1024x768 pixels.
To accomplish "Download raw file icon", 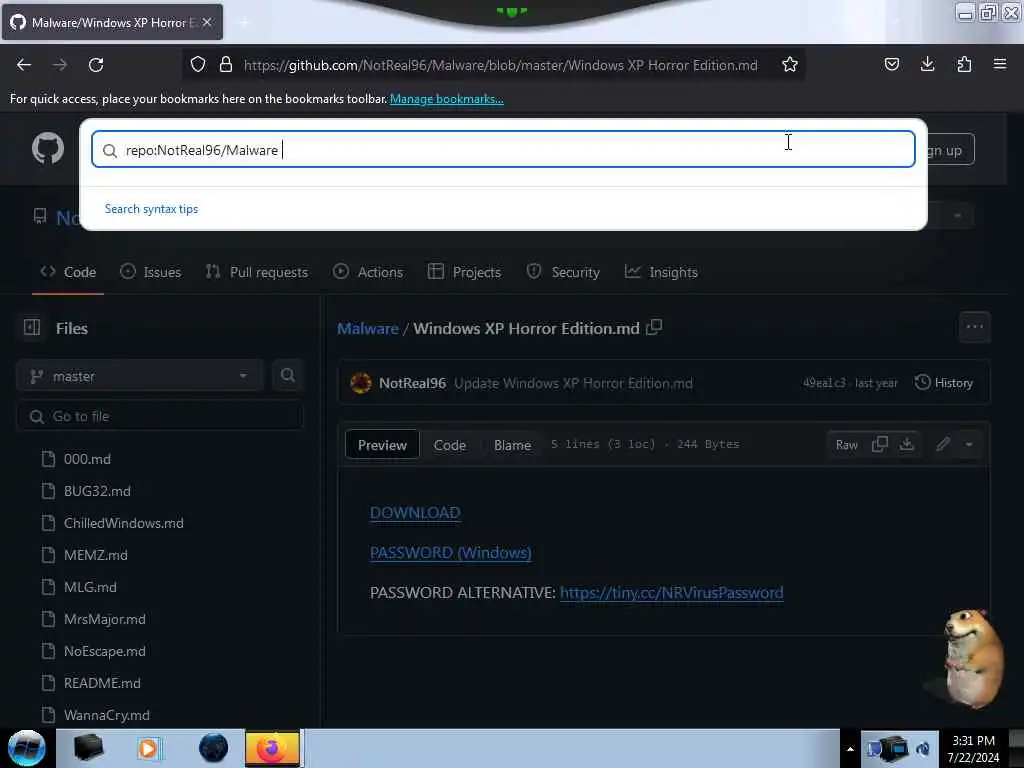I will [x=906, y=444].
